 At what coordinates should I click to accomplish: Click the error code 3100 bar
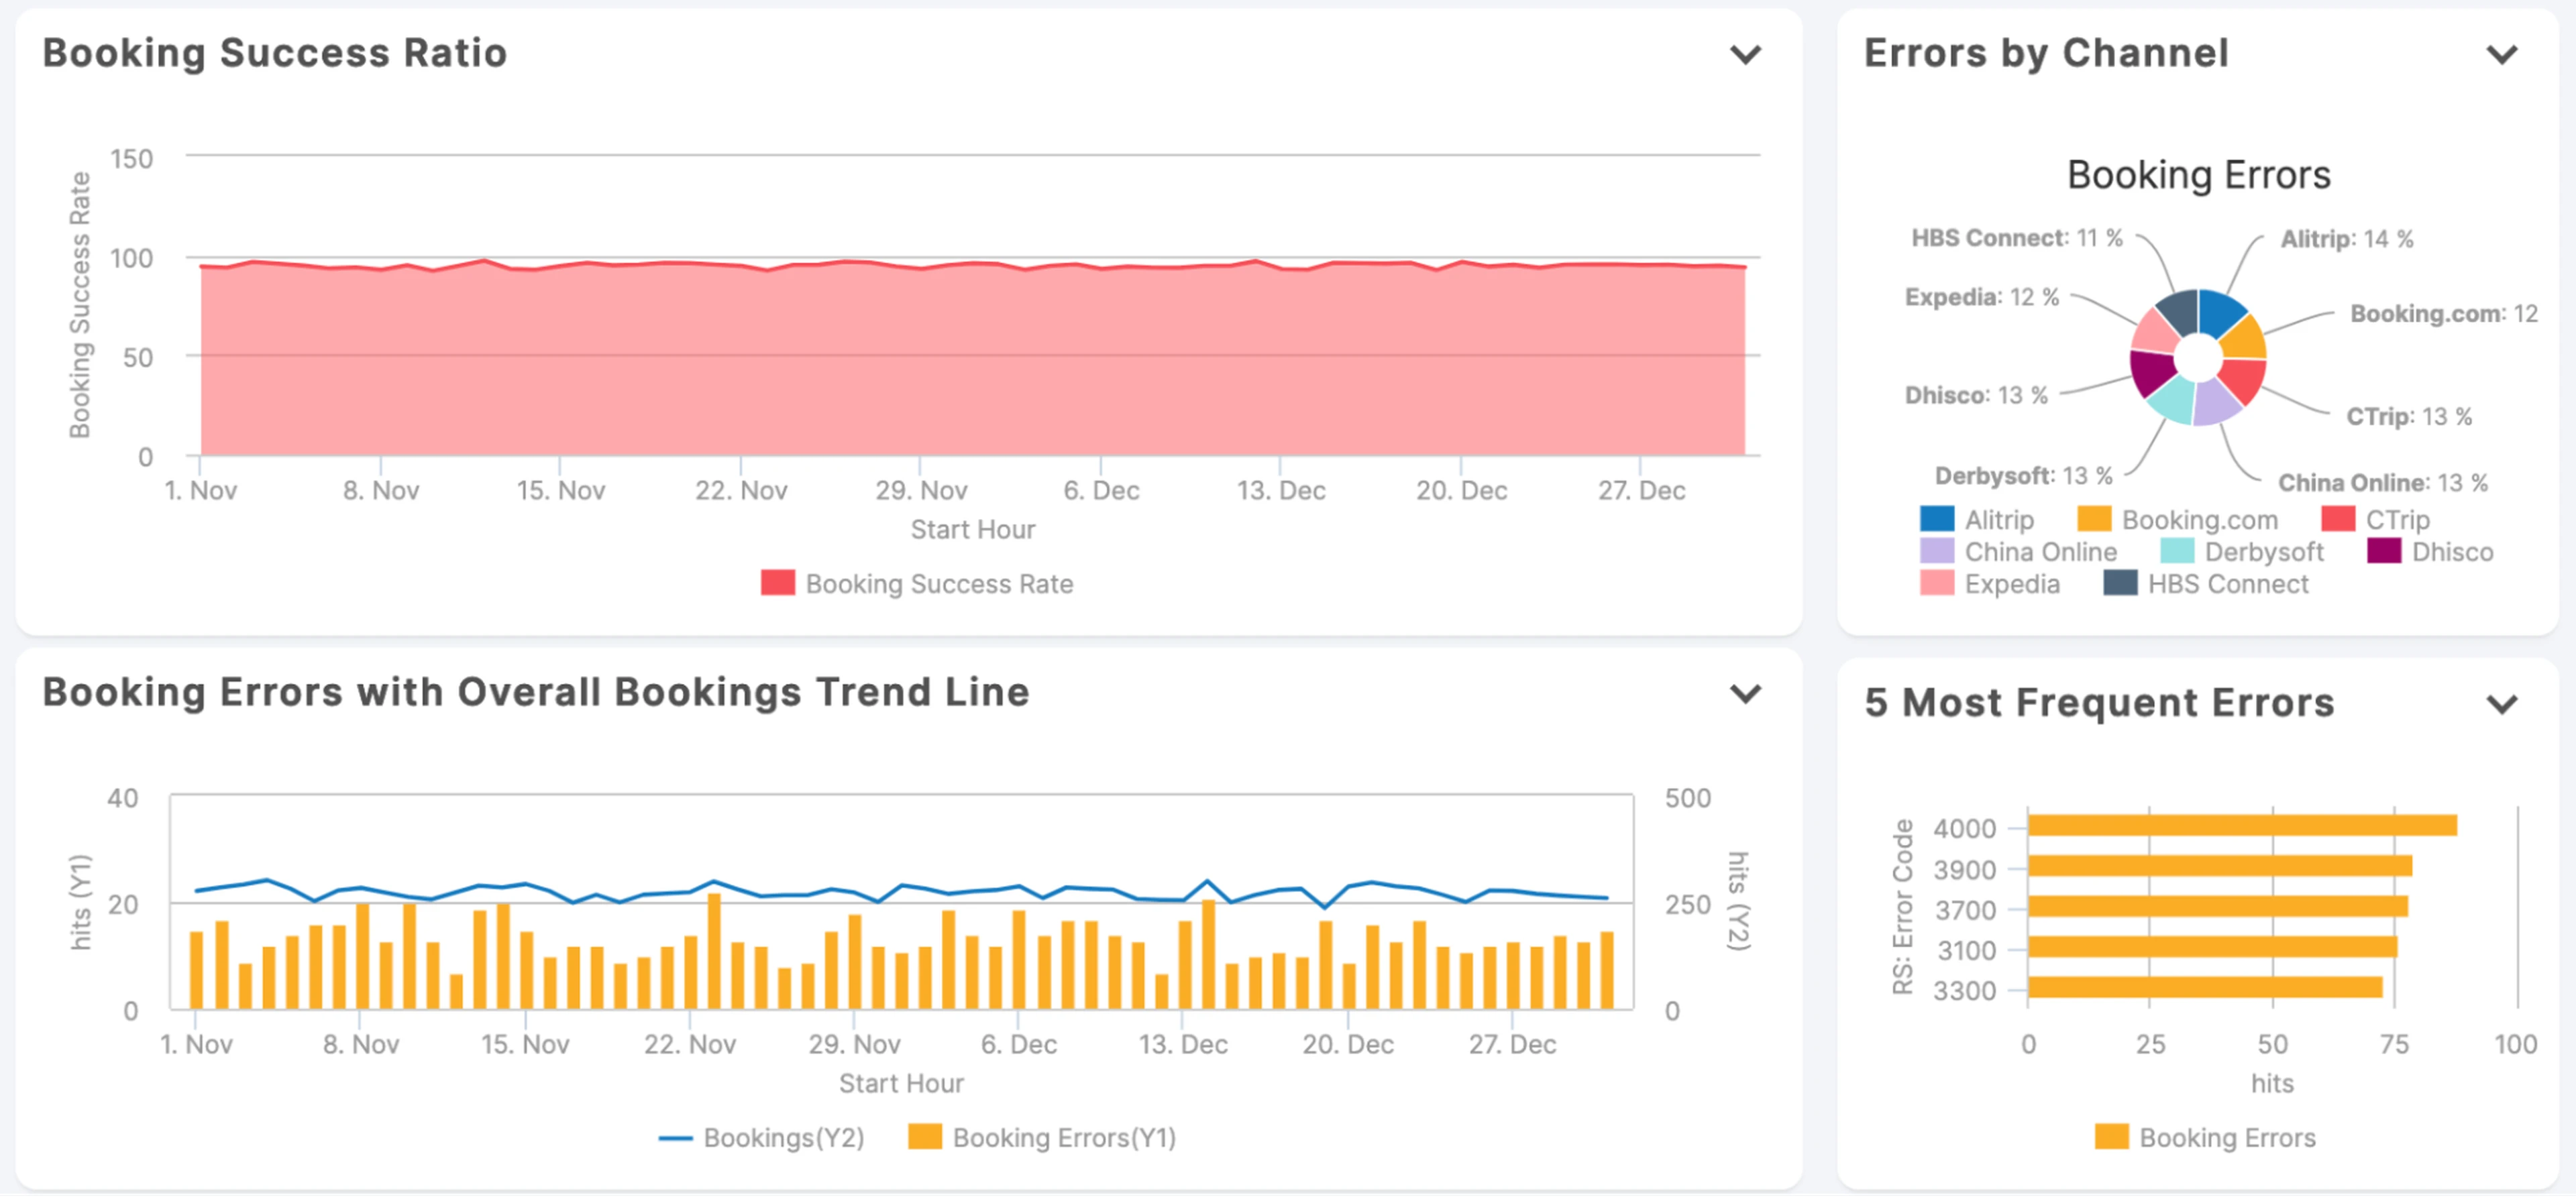[x=2212, y=947]
